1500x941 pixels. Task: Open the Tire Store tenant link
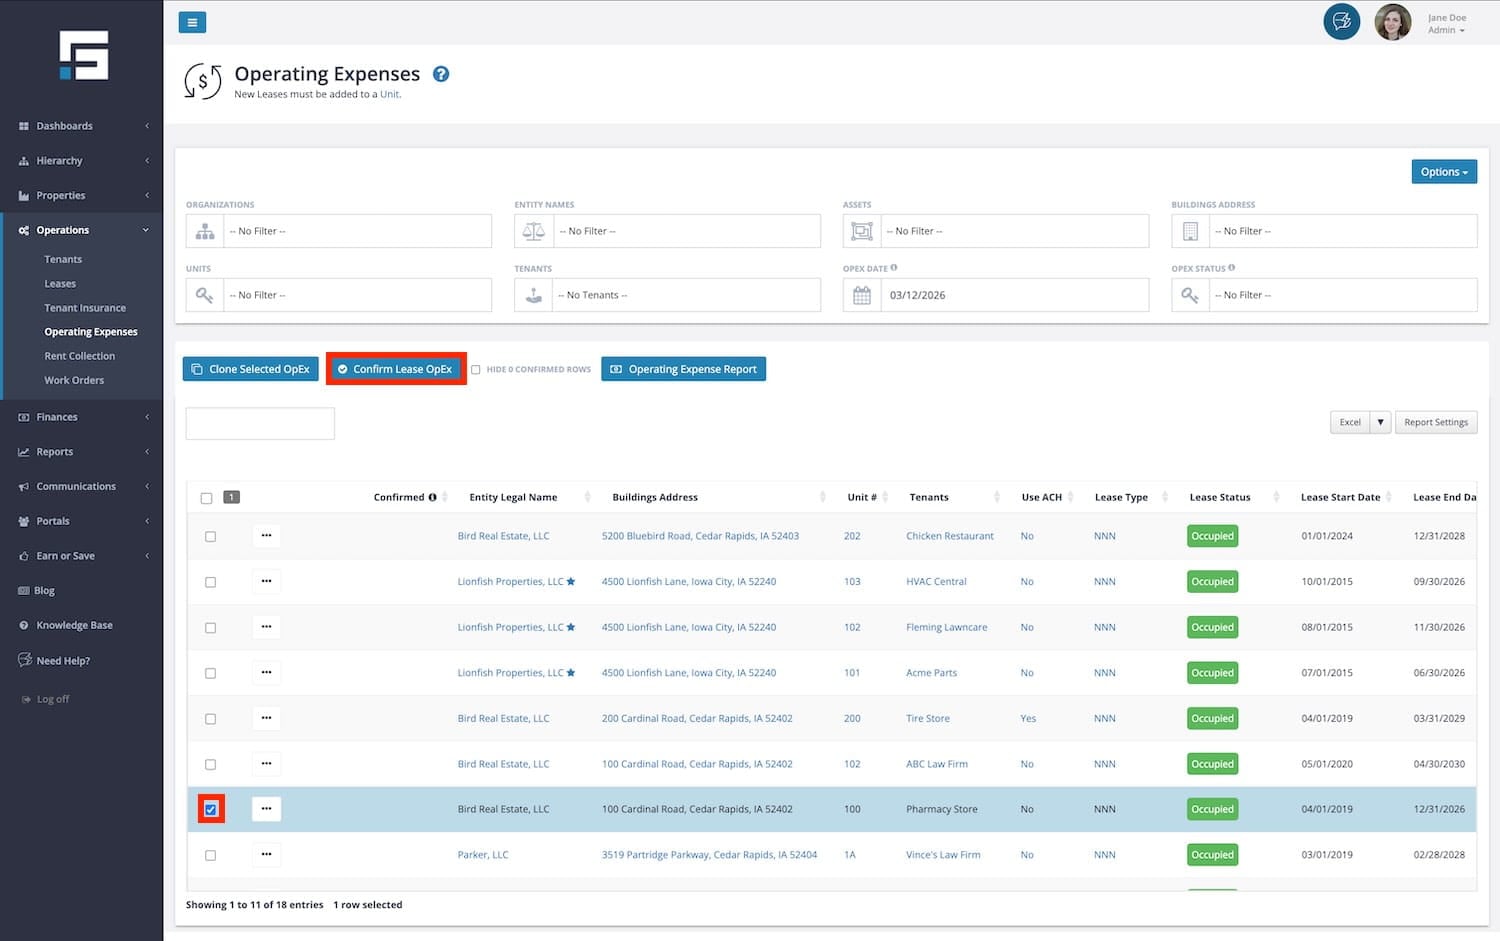coord(927,718)
